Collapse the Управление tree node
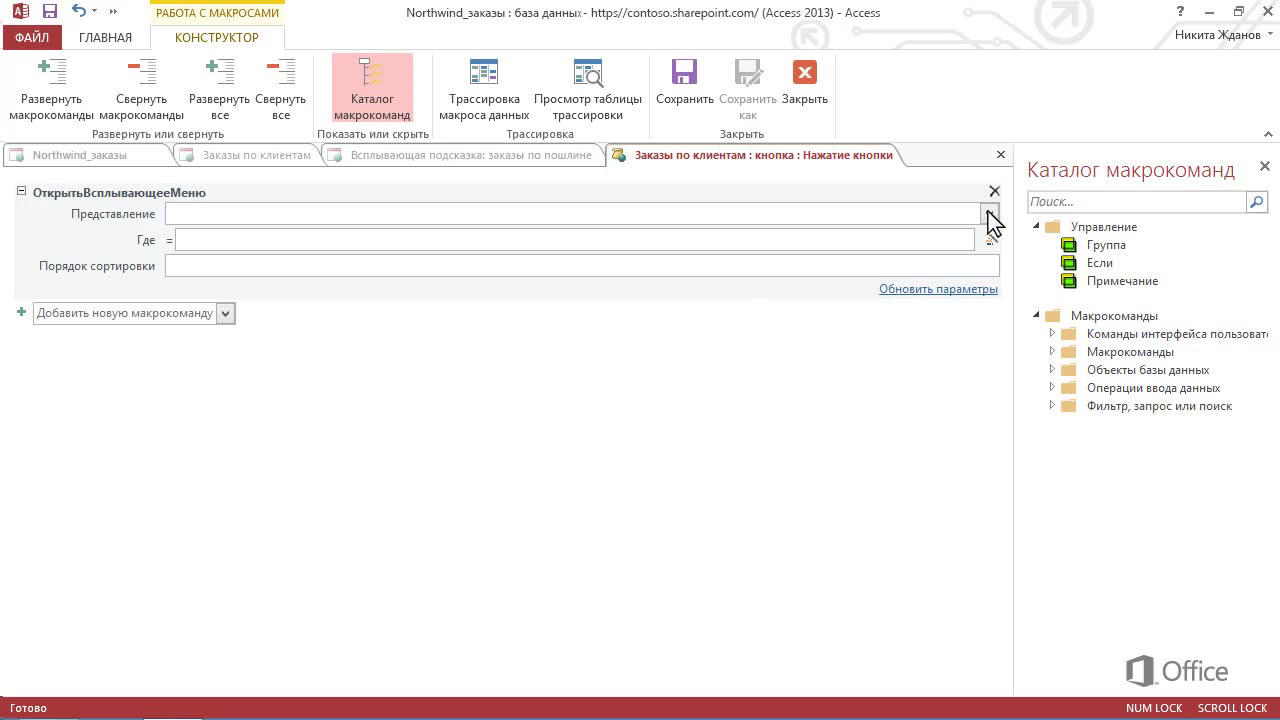Image resolution: width=1280 pixels, height=720 pixels. 1036,226
